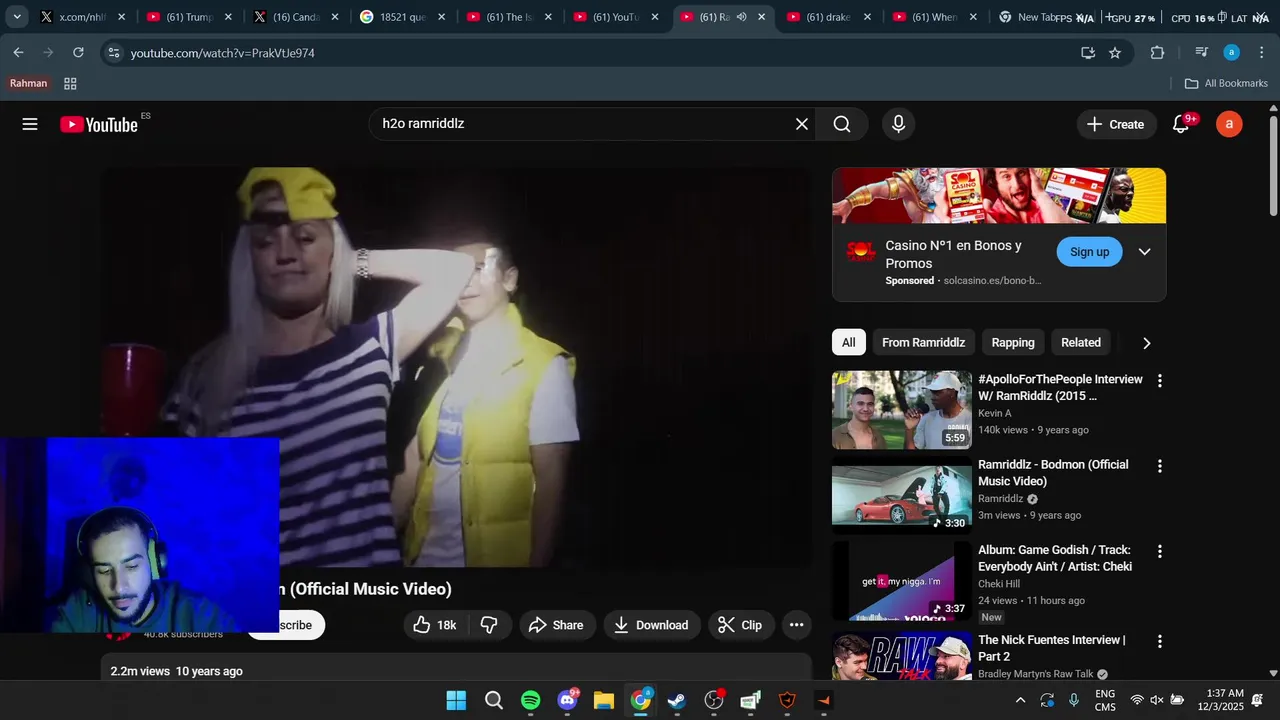Open Spotify from the taskbar
The height and width of the screenshot is (720, 1280).
(530, 700)
